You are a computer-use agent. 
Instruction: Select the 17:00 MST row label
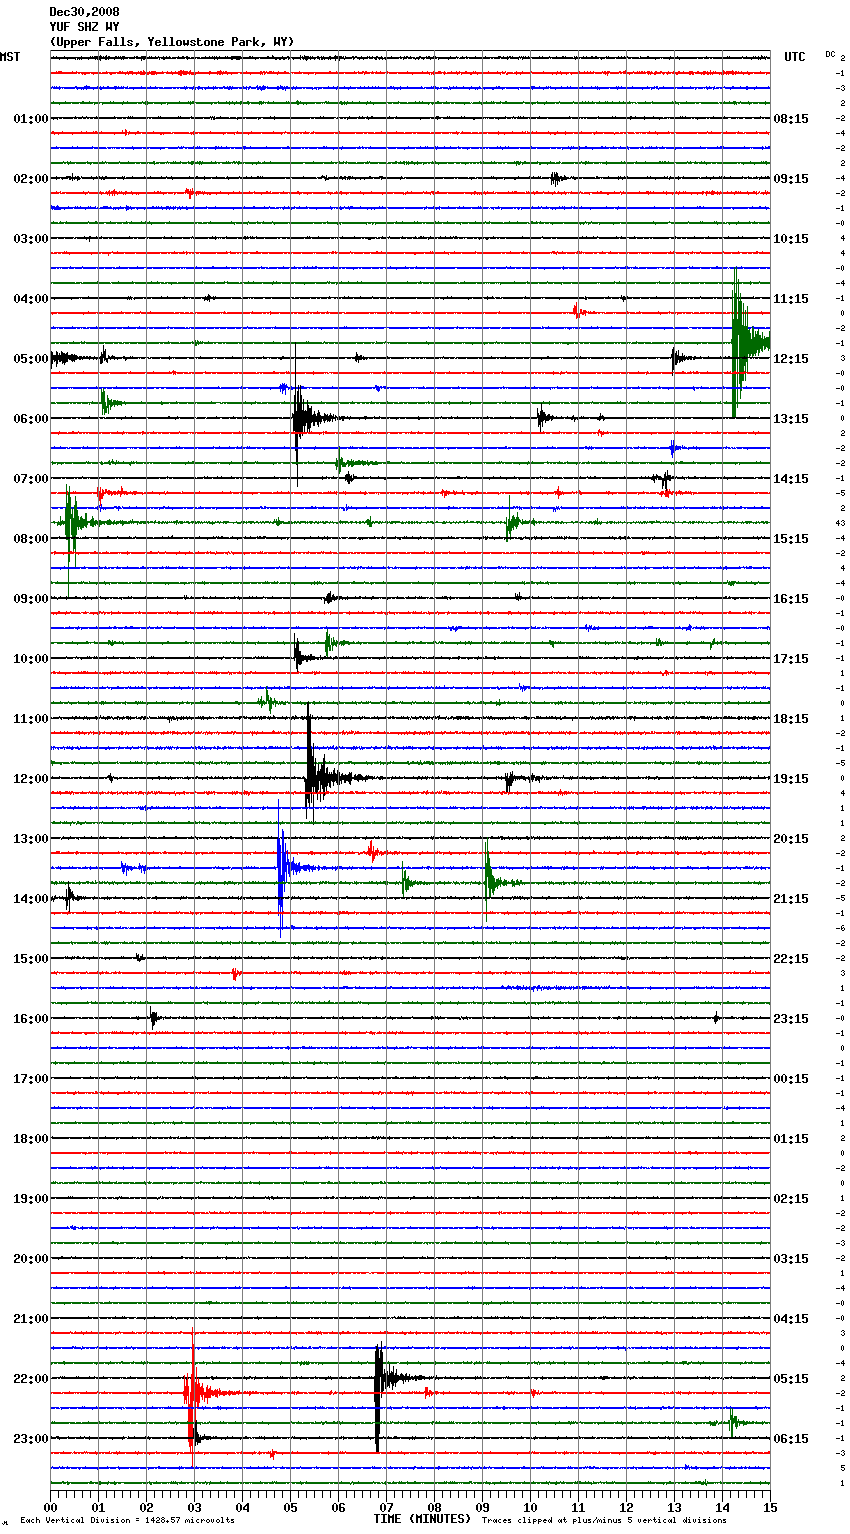30,1079
